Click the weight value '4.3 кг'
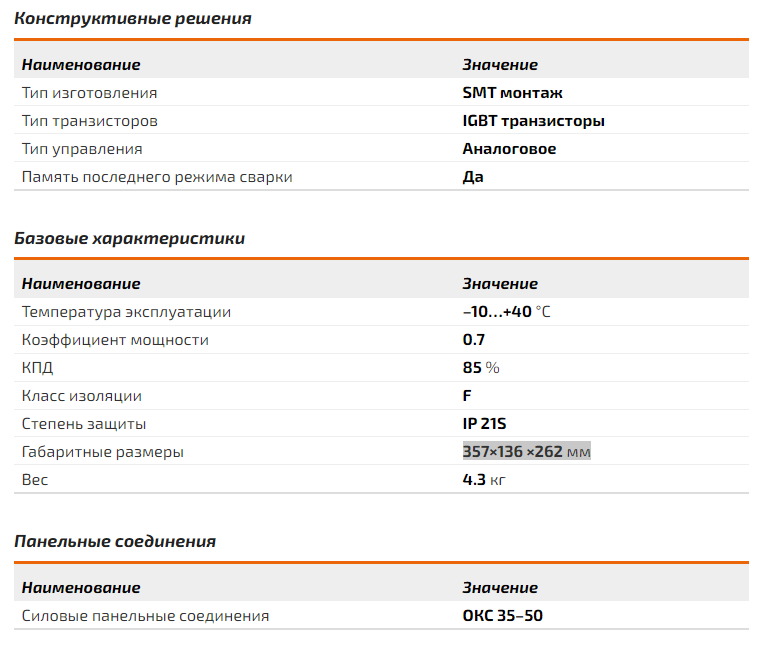 (484, 480)
